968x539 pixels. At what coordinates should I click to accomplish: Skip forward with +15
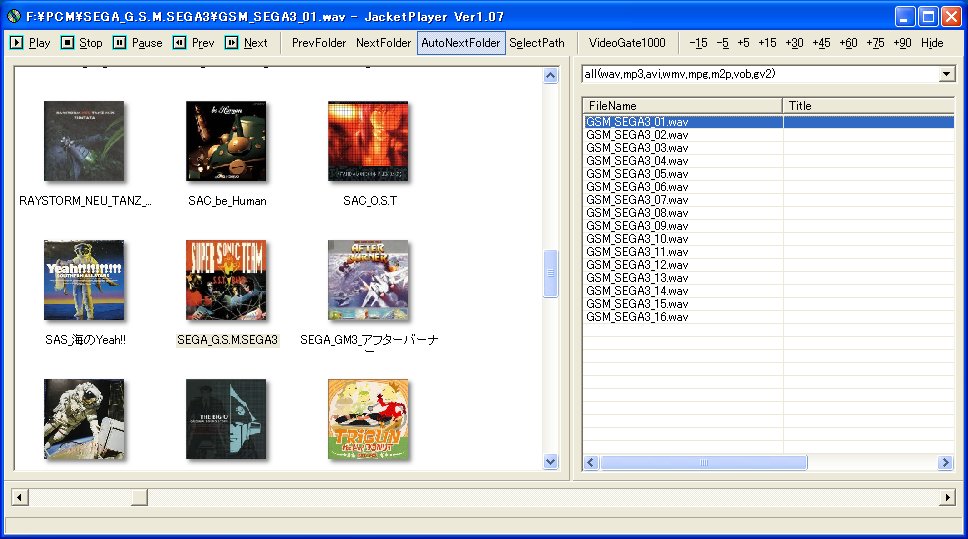767,43
